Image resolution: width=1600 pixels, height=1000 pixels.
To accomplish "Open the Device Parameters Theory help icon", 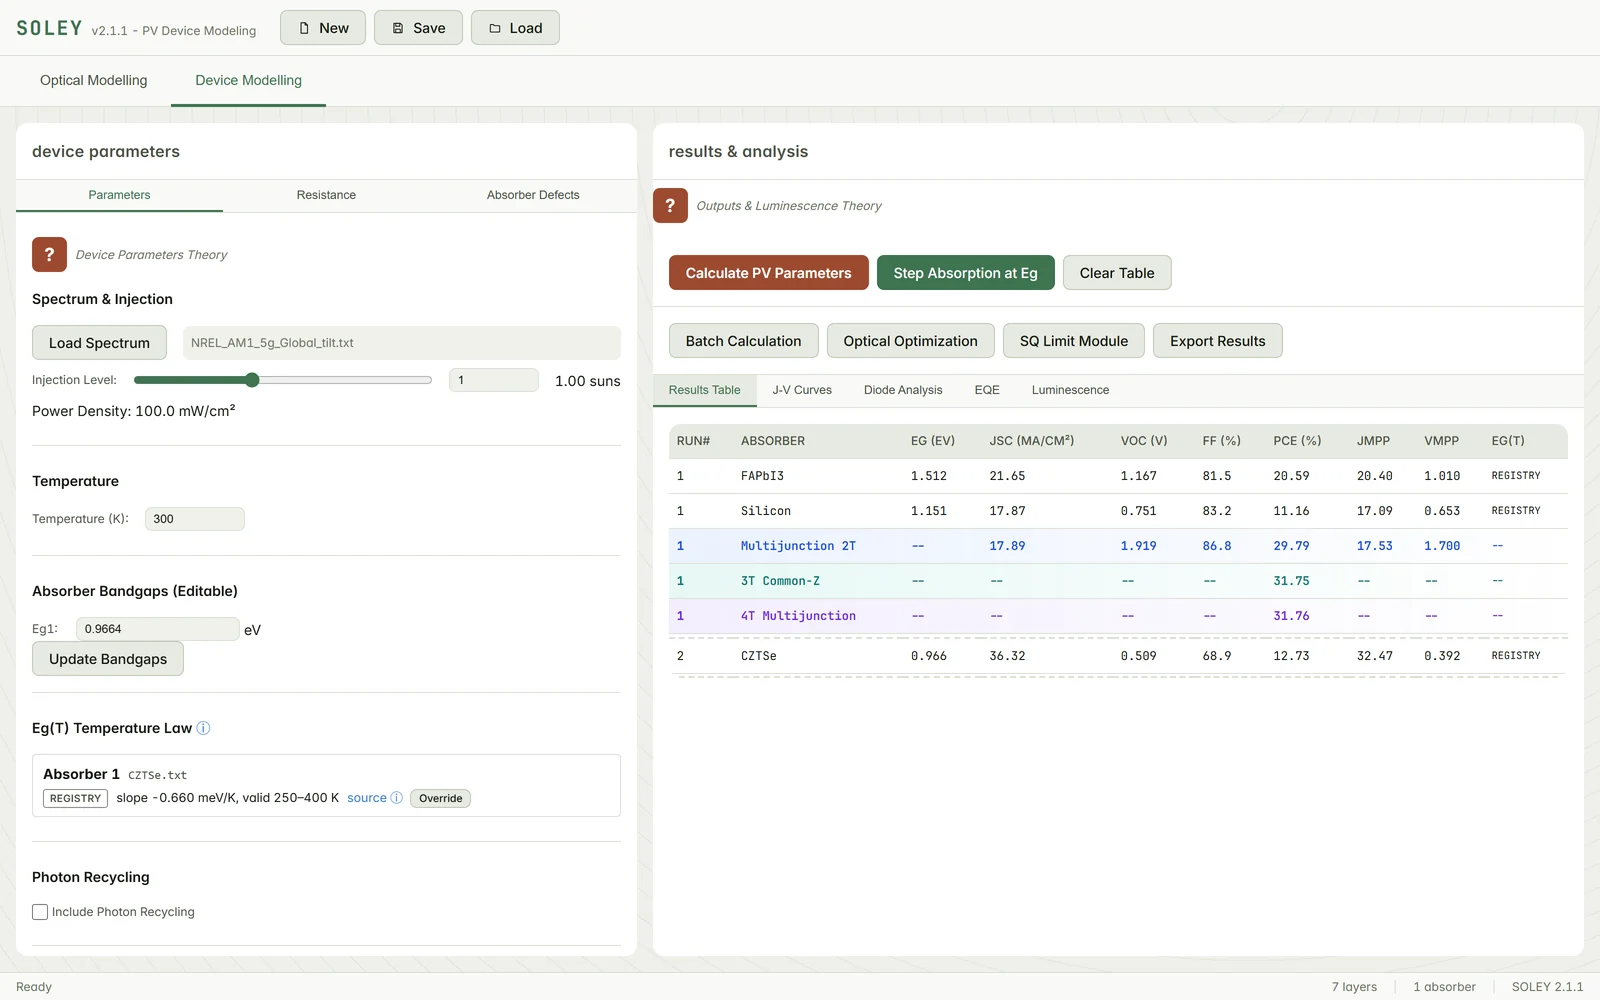I will [49, 255].
